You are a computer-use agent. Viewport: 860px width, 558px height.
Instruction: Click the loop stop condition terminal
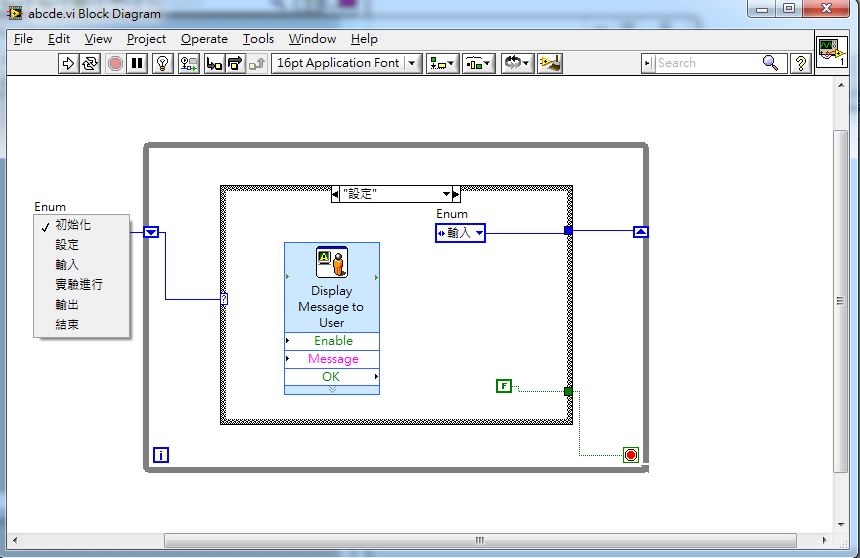[631, 455]
